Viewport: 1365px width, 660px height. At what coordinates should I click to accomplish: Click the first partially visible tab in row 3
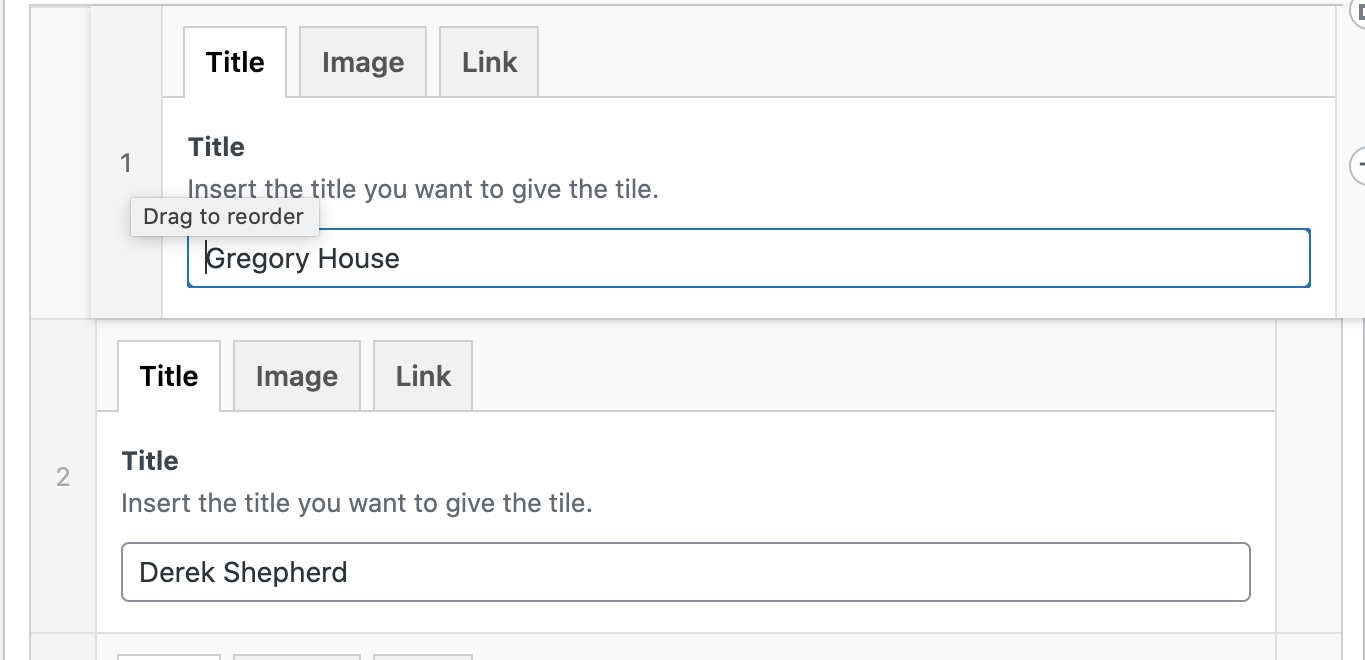point(169,656)
